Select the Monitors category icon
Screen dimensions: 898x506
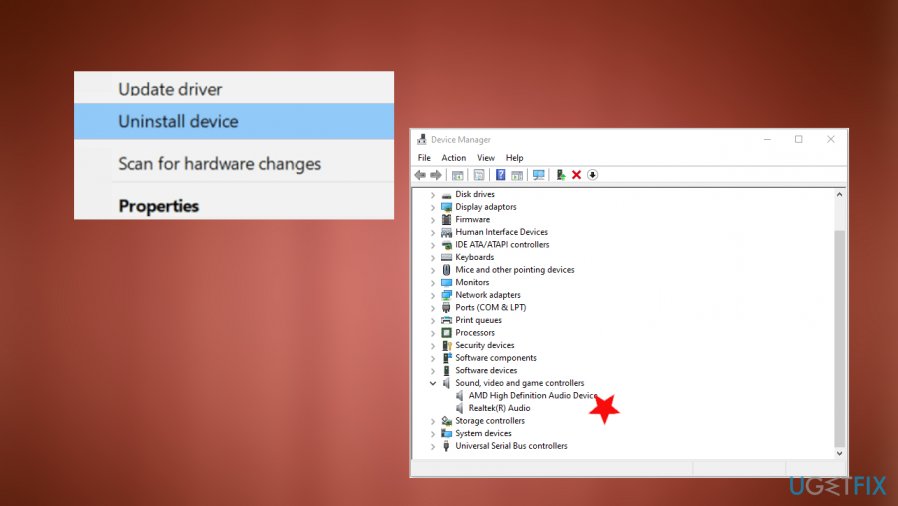click(447, 283)
